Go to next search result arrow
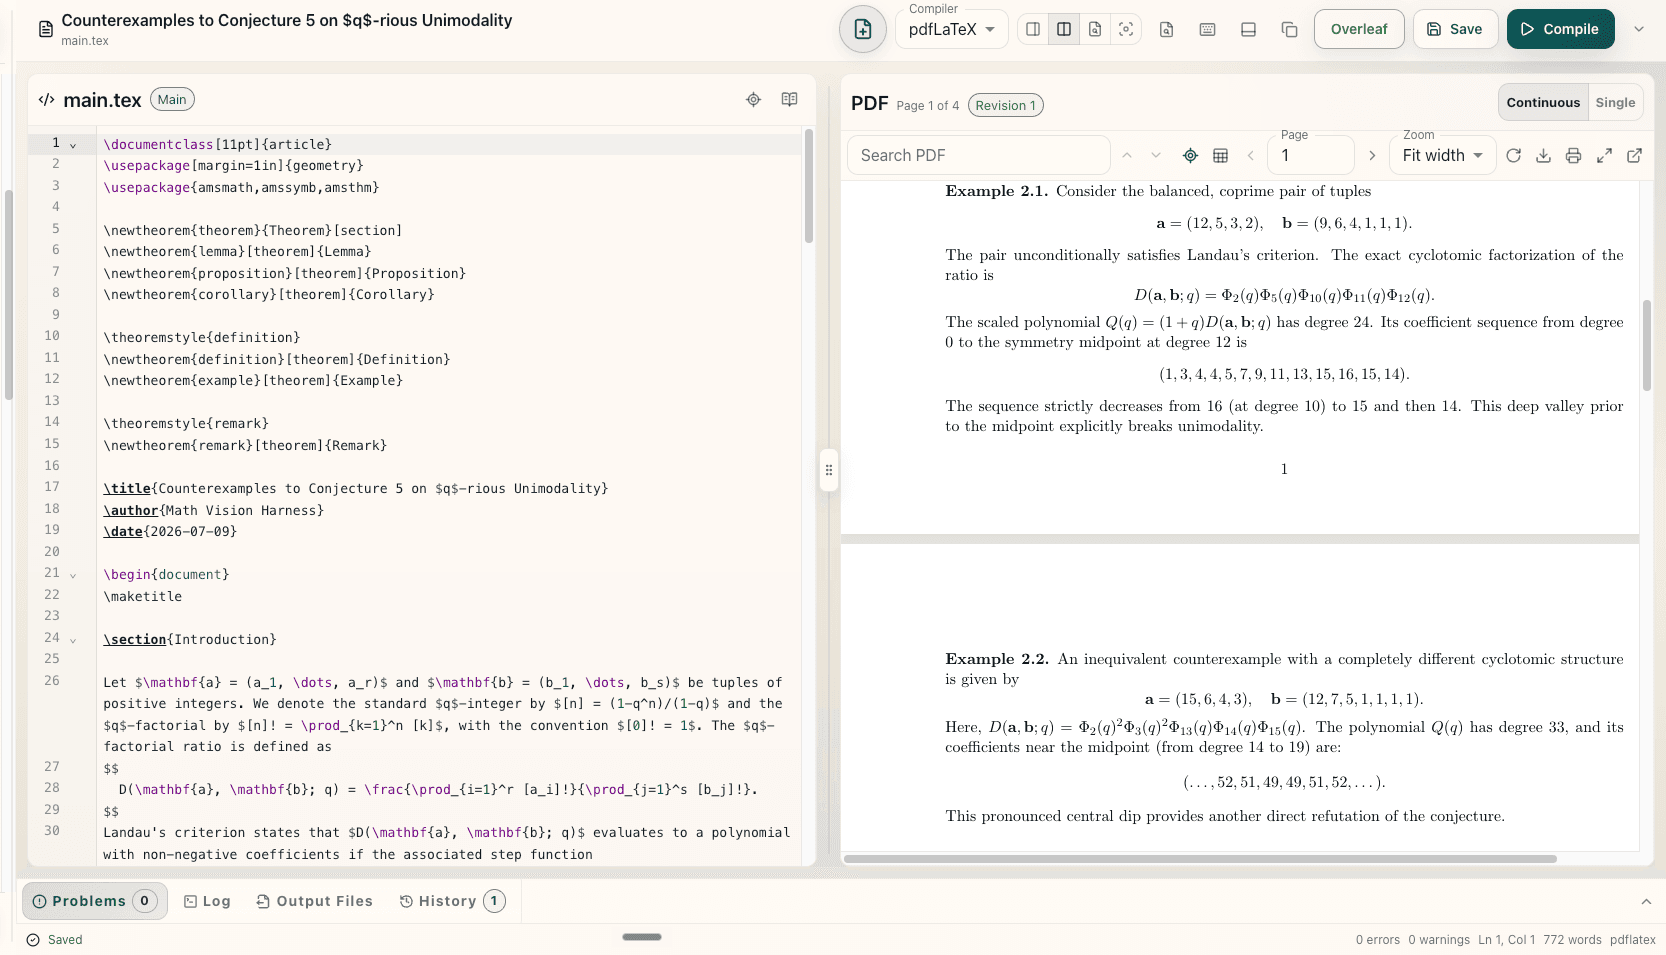Screen dimensions: 1666x955 (x=1156, y=155)
